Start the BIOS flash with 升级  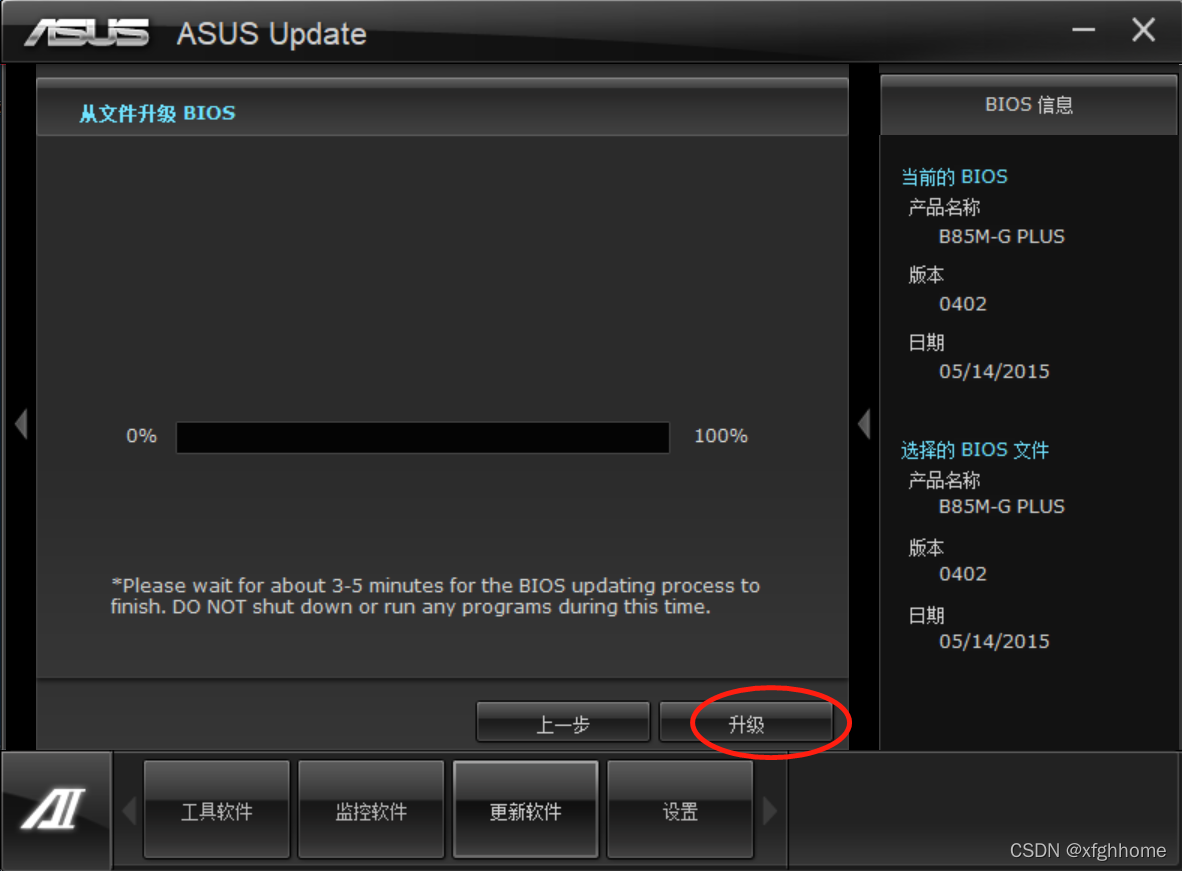[746, 722]
